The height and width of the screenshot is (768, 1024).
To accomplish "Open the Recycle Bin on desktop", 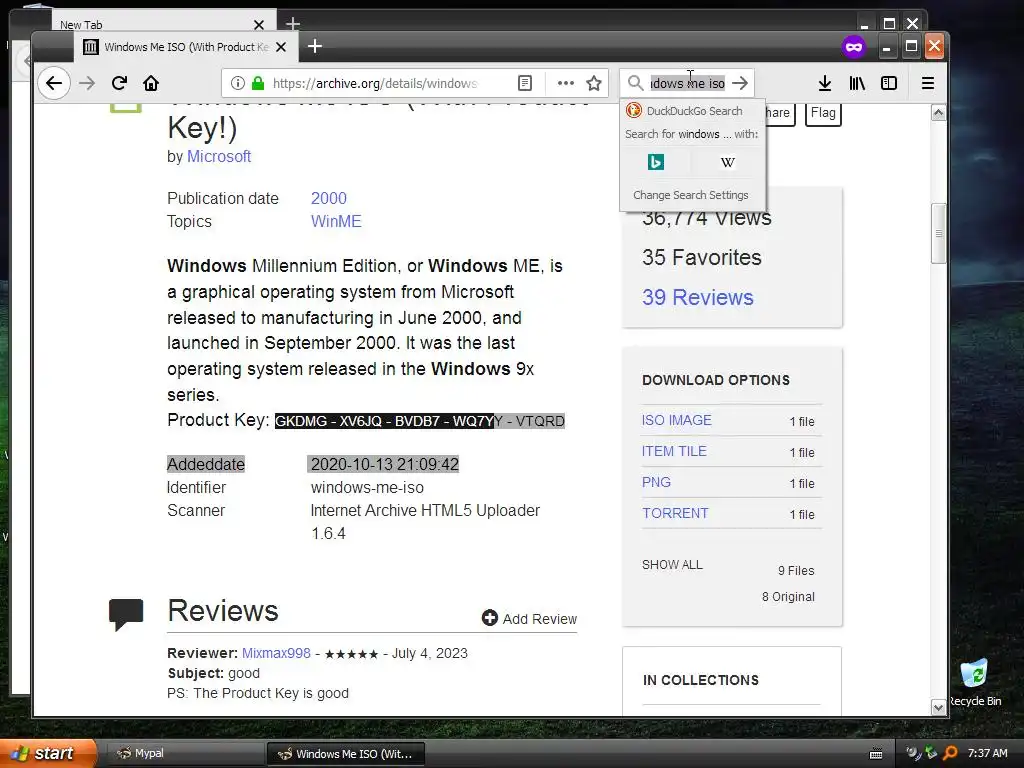I will click(974, 682).
